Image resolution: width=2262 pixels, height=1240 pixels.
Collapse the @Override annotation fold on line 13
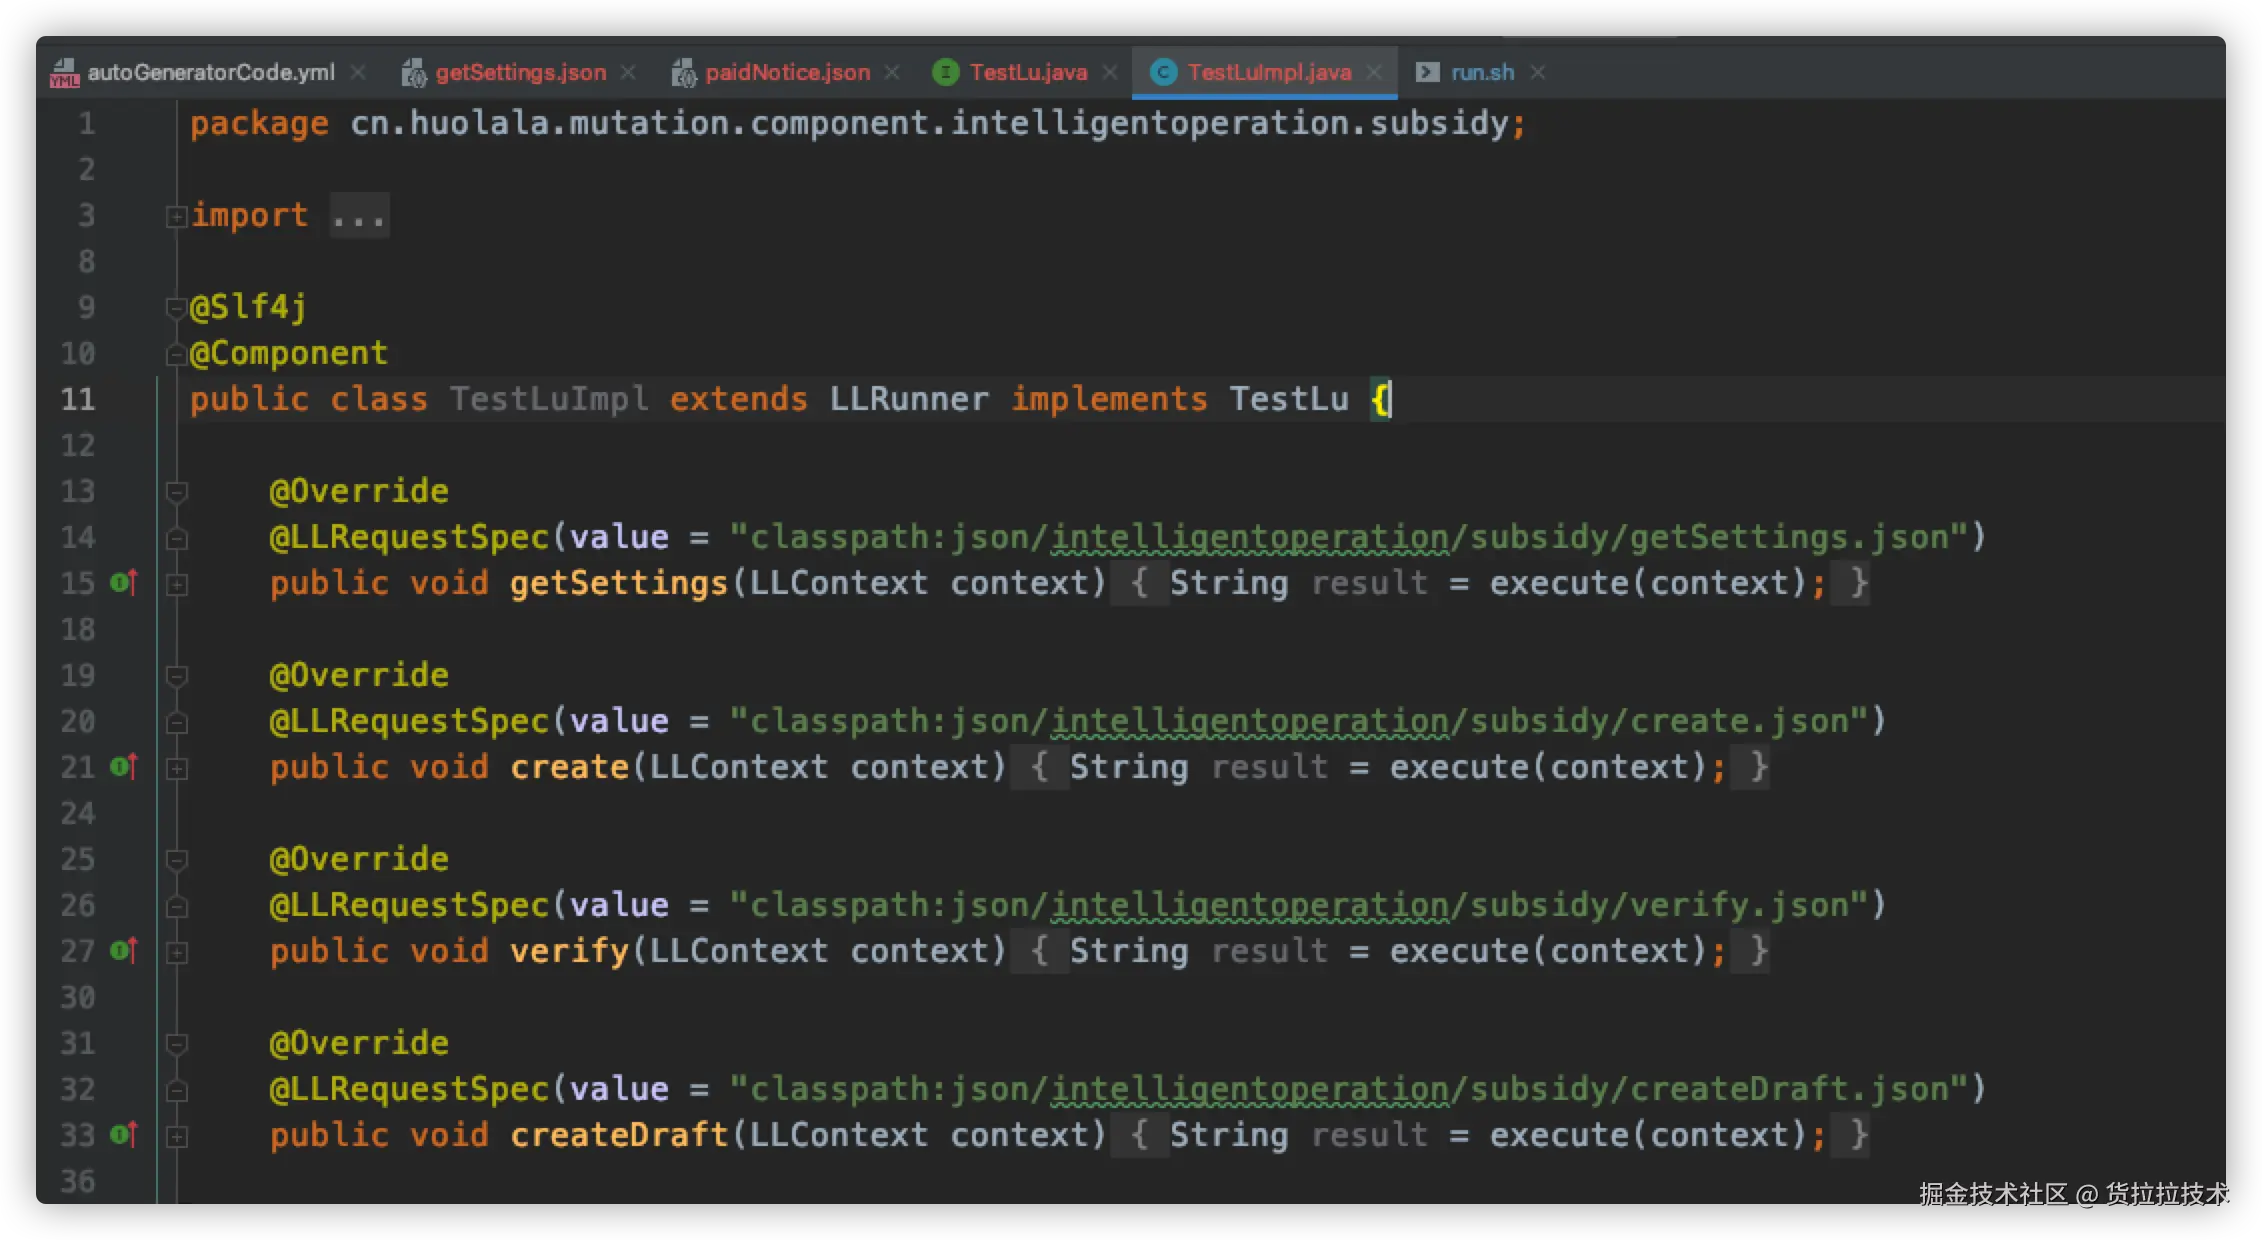(x=177, y=491)
